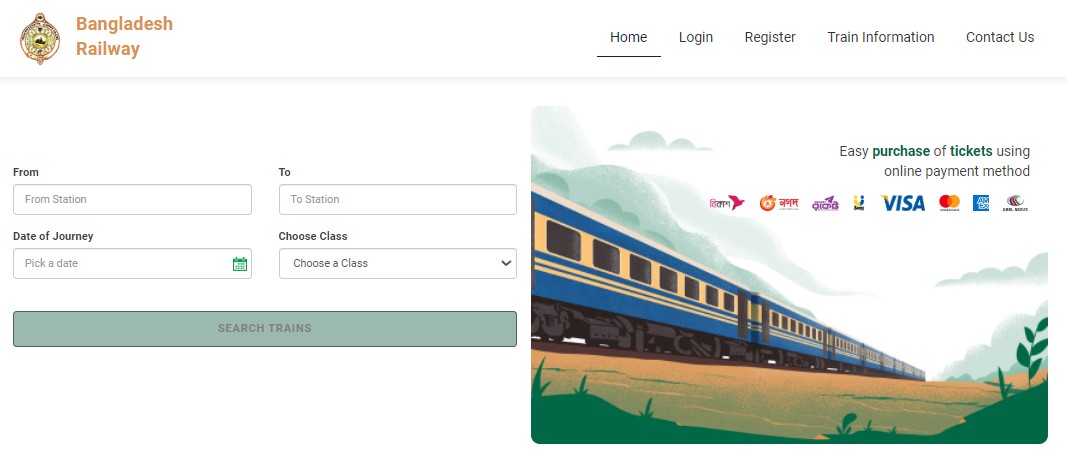
Task: Open the Register page
Action: click(x=770, y=38)
